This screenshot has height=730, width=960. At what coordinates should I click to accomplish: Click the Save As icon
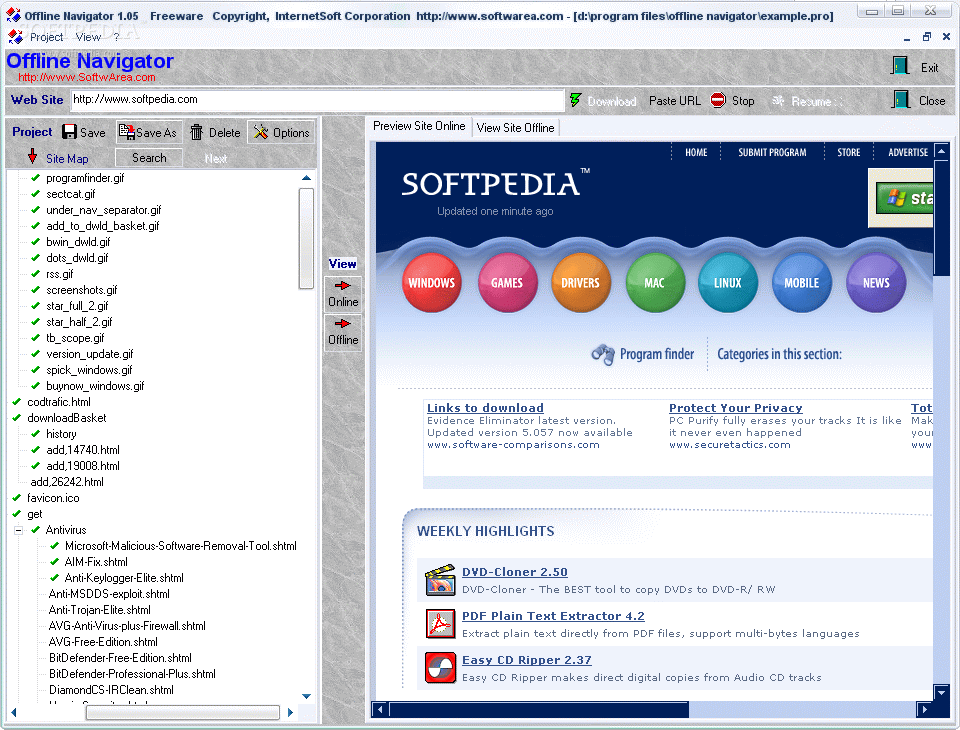pyautogui.click(x=127, y=132)
